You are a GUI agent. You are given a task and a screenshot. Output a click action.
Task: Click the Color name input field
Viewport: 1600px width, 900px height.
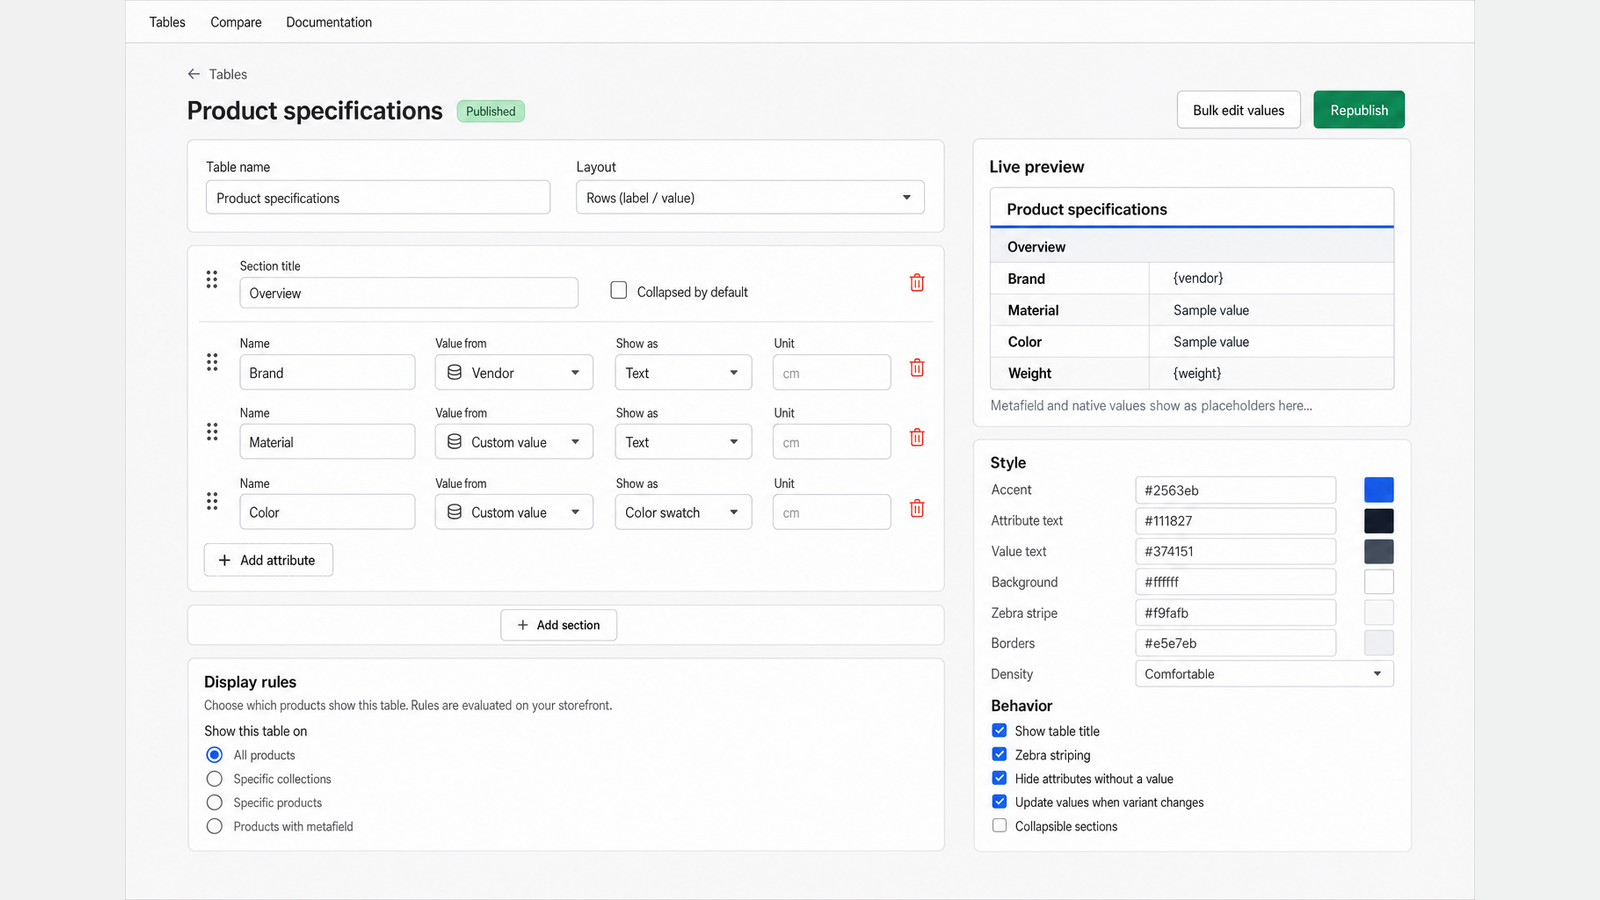pyautogui.click(x=327, y=512)
